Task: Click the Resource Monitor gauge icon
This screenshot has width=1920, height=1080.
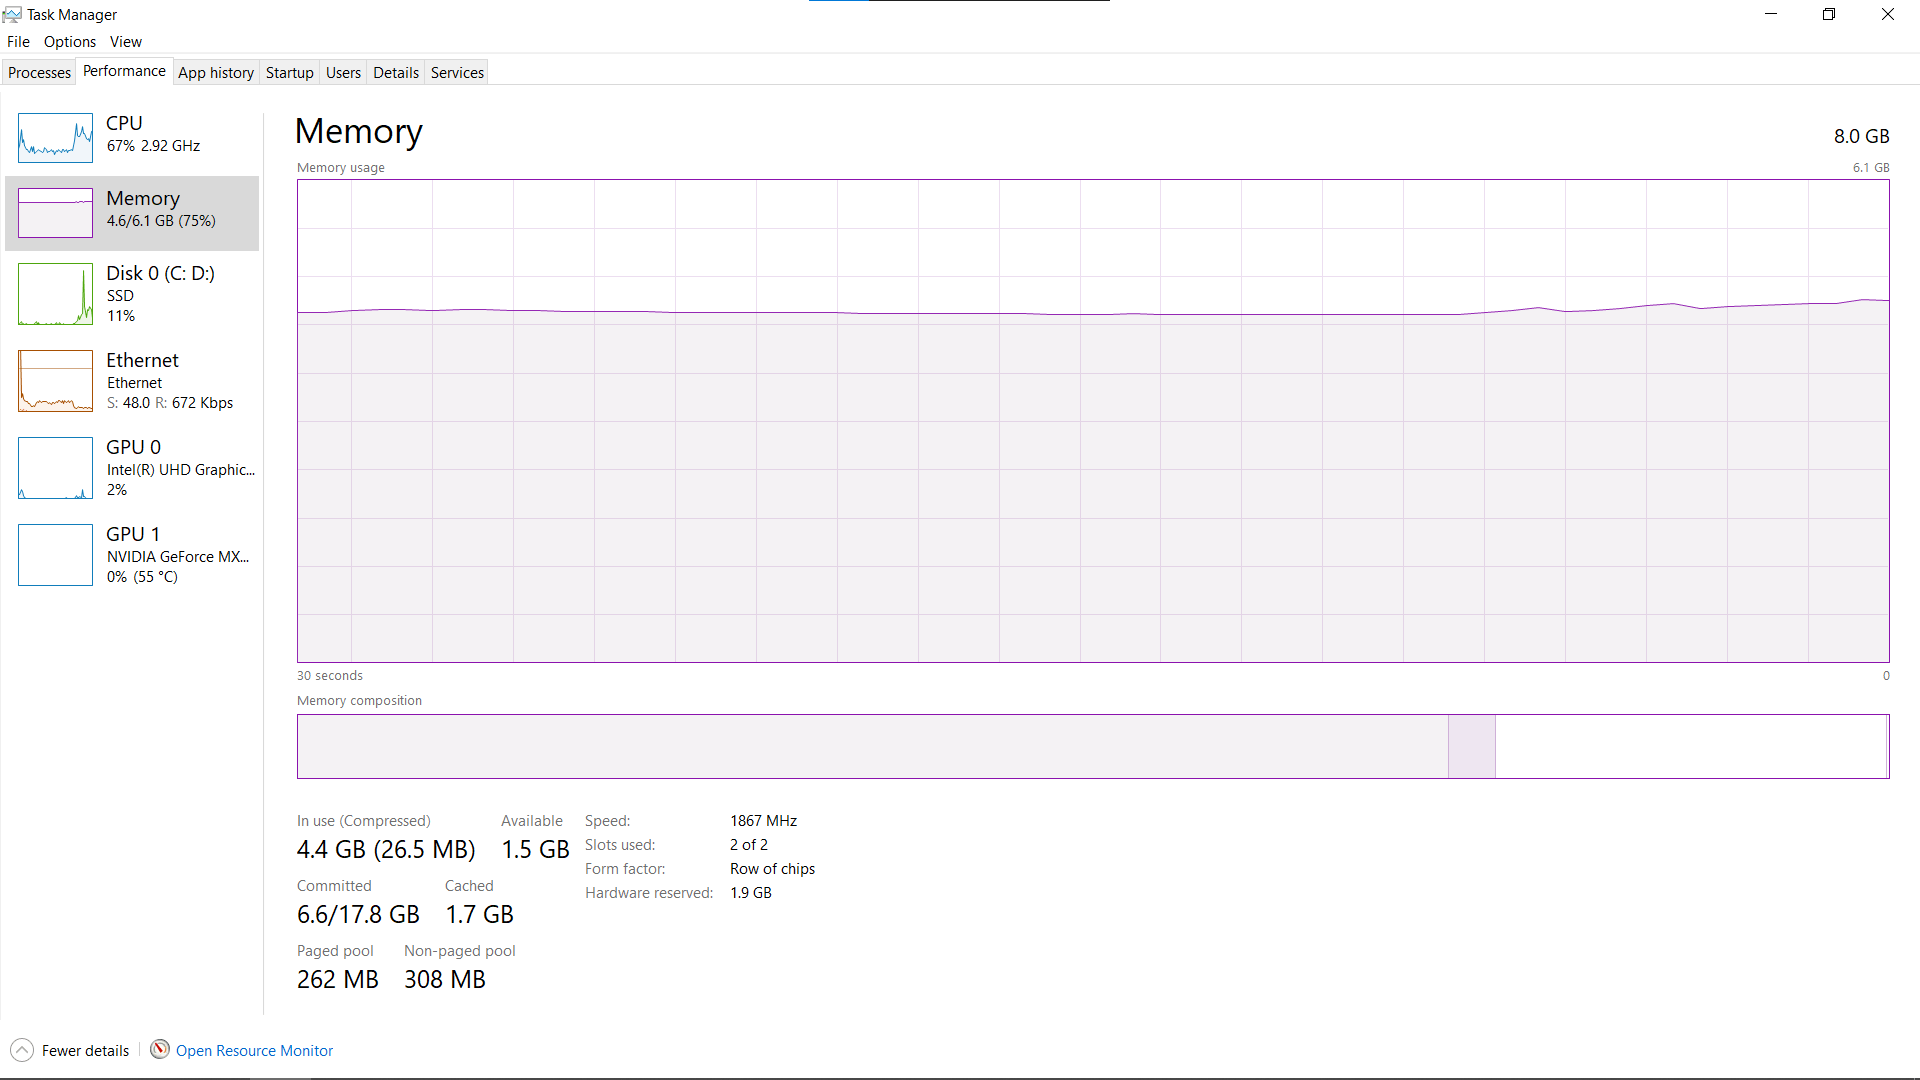Action: point(160,1049)
